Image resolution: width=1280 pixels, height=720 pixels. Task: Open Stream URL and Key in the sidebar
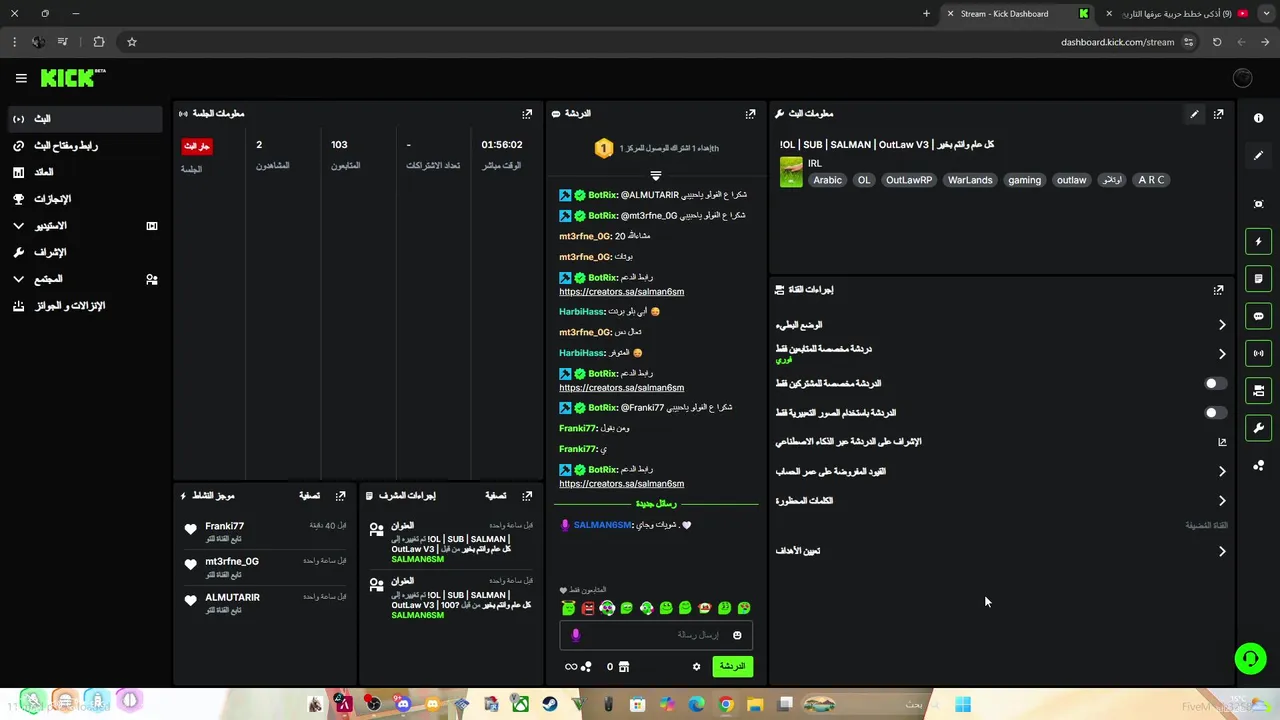pos(84,146)
